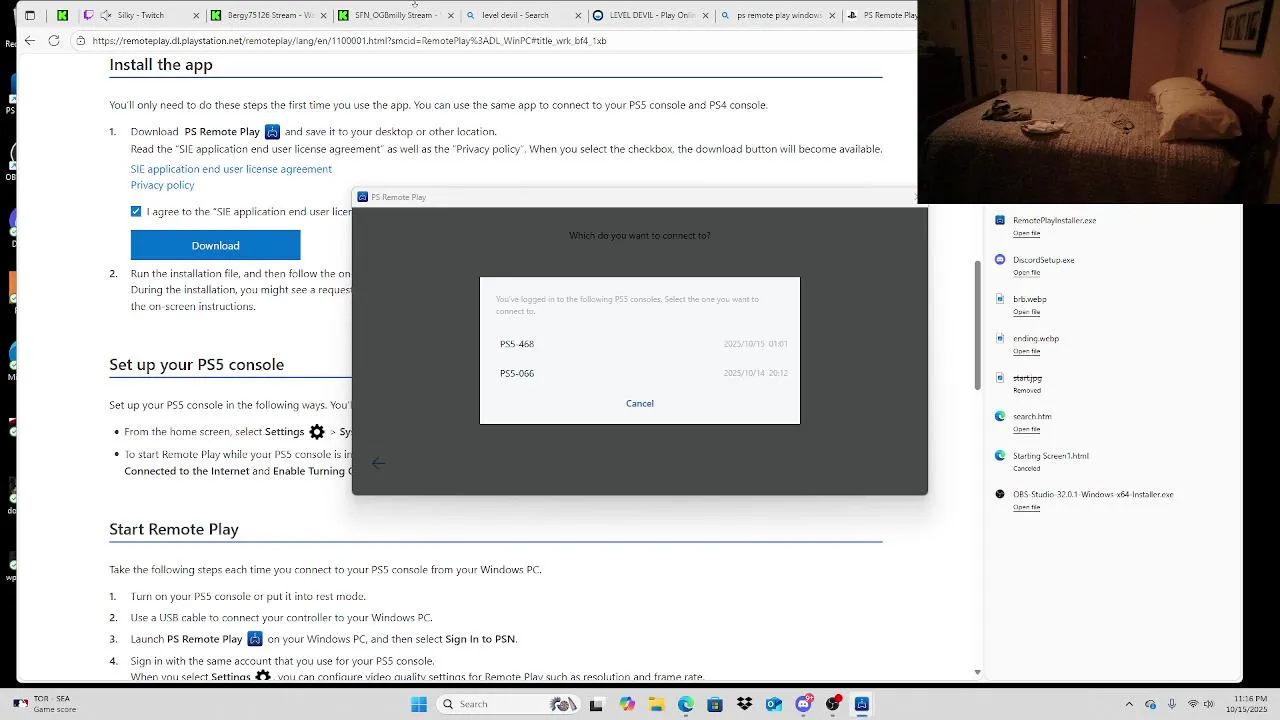Open Discord from the taskbar
The width and height of the screenshot is (1280, 720).
(x=803, y=704)
